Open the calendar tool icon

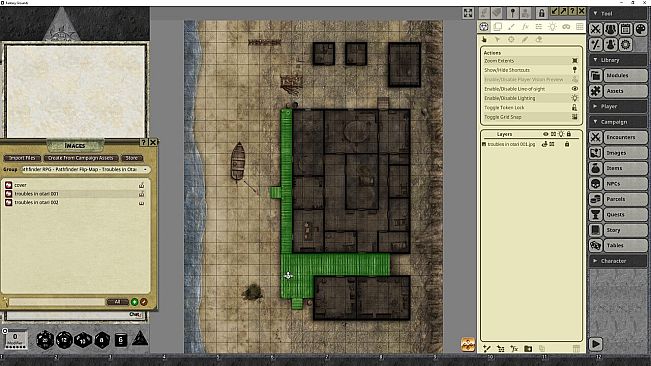[626, 29]
